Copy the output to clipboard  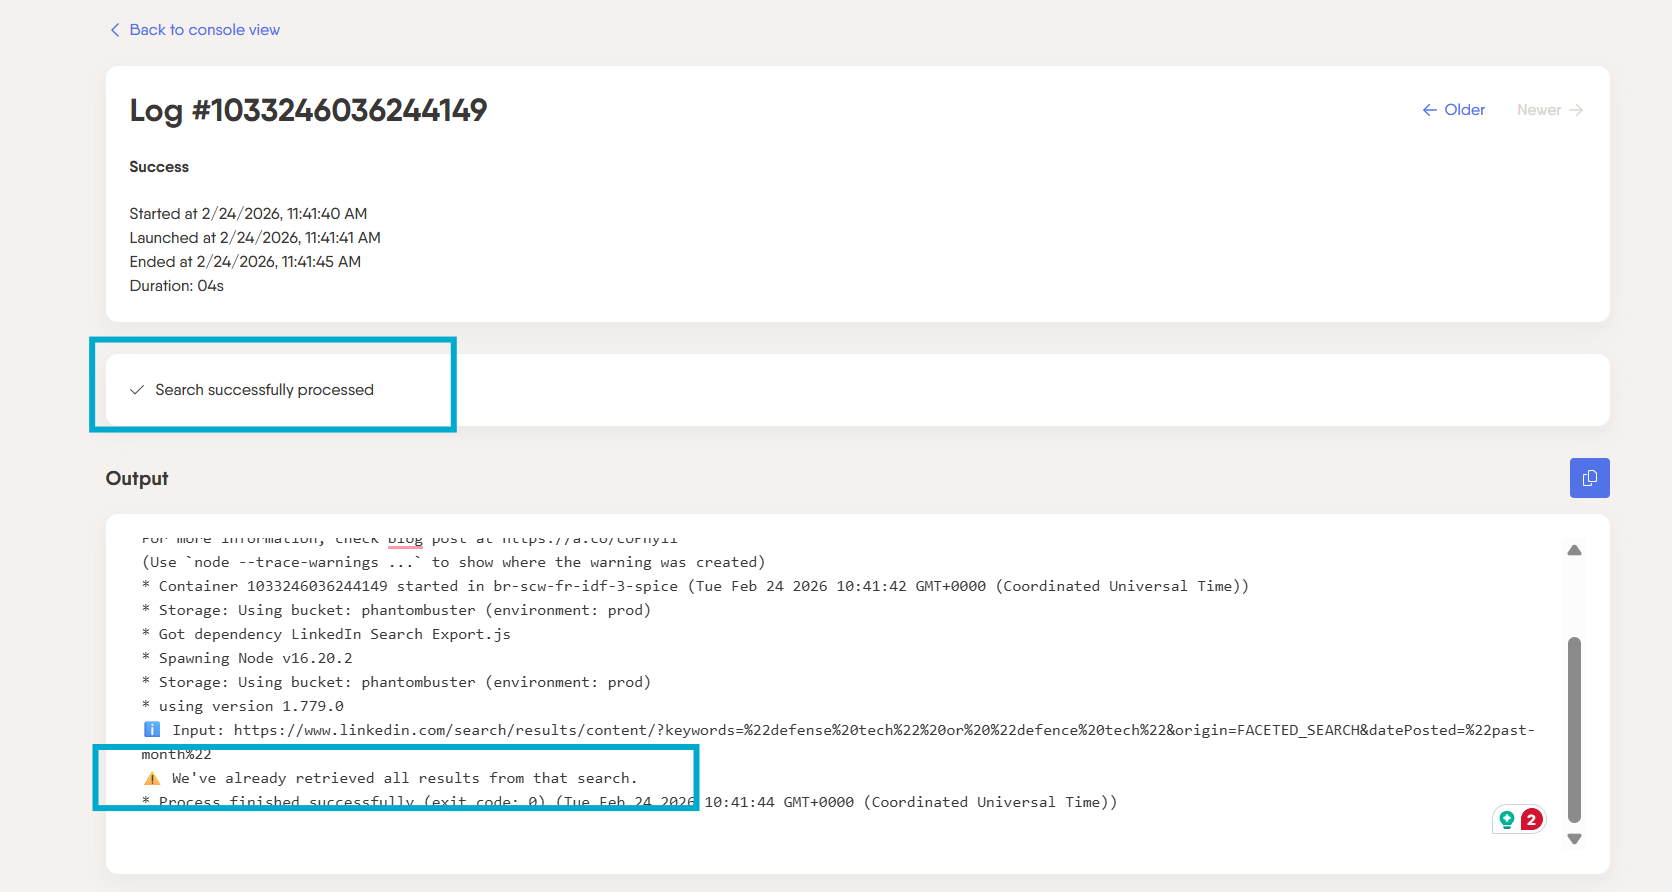click(x=1590, y=478)
